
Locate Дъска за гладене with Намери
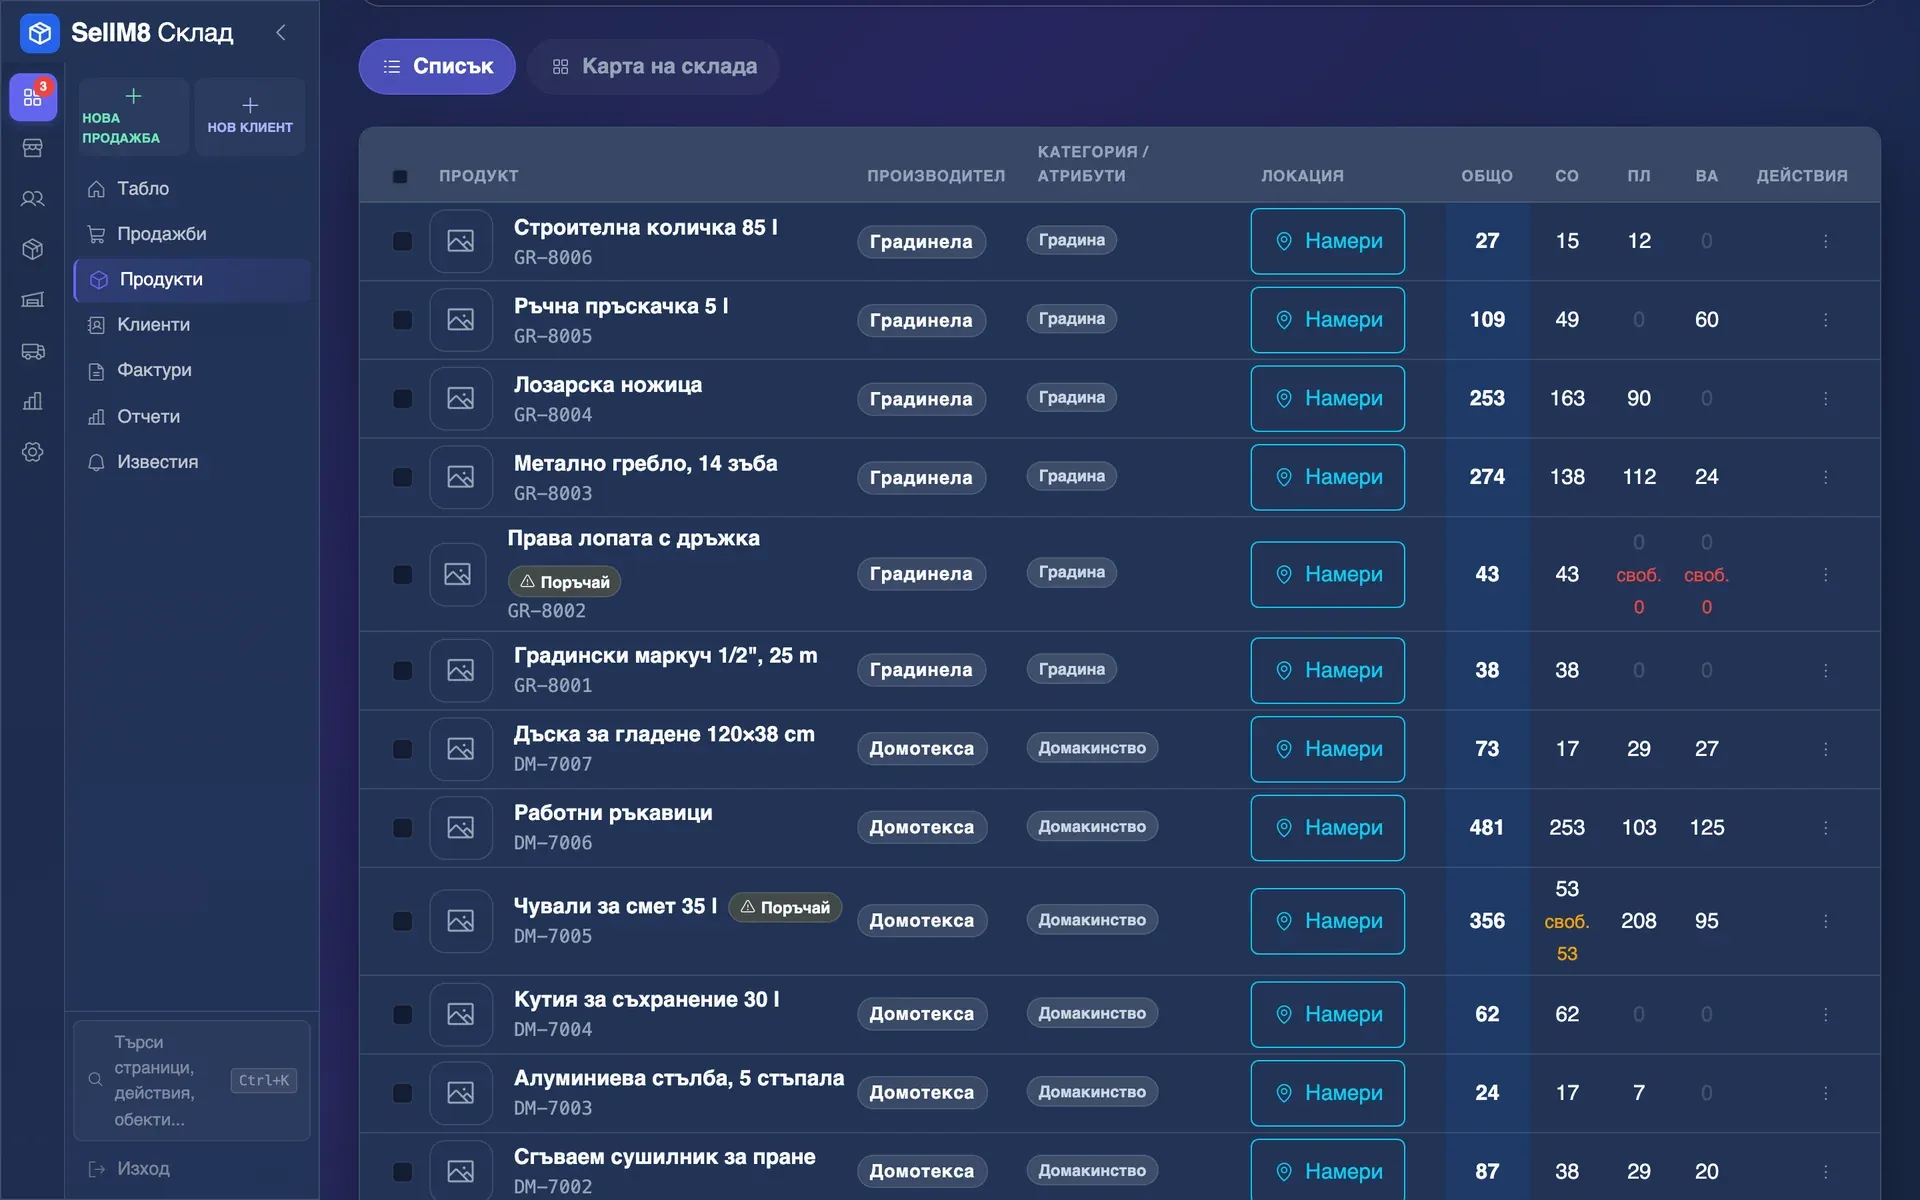(x=1327, y=749)
